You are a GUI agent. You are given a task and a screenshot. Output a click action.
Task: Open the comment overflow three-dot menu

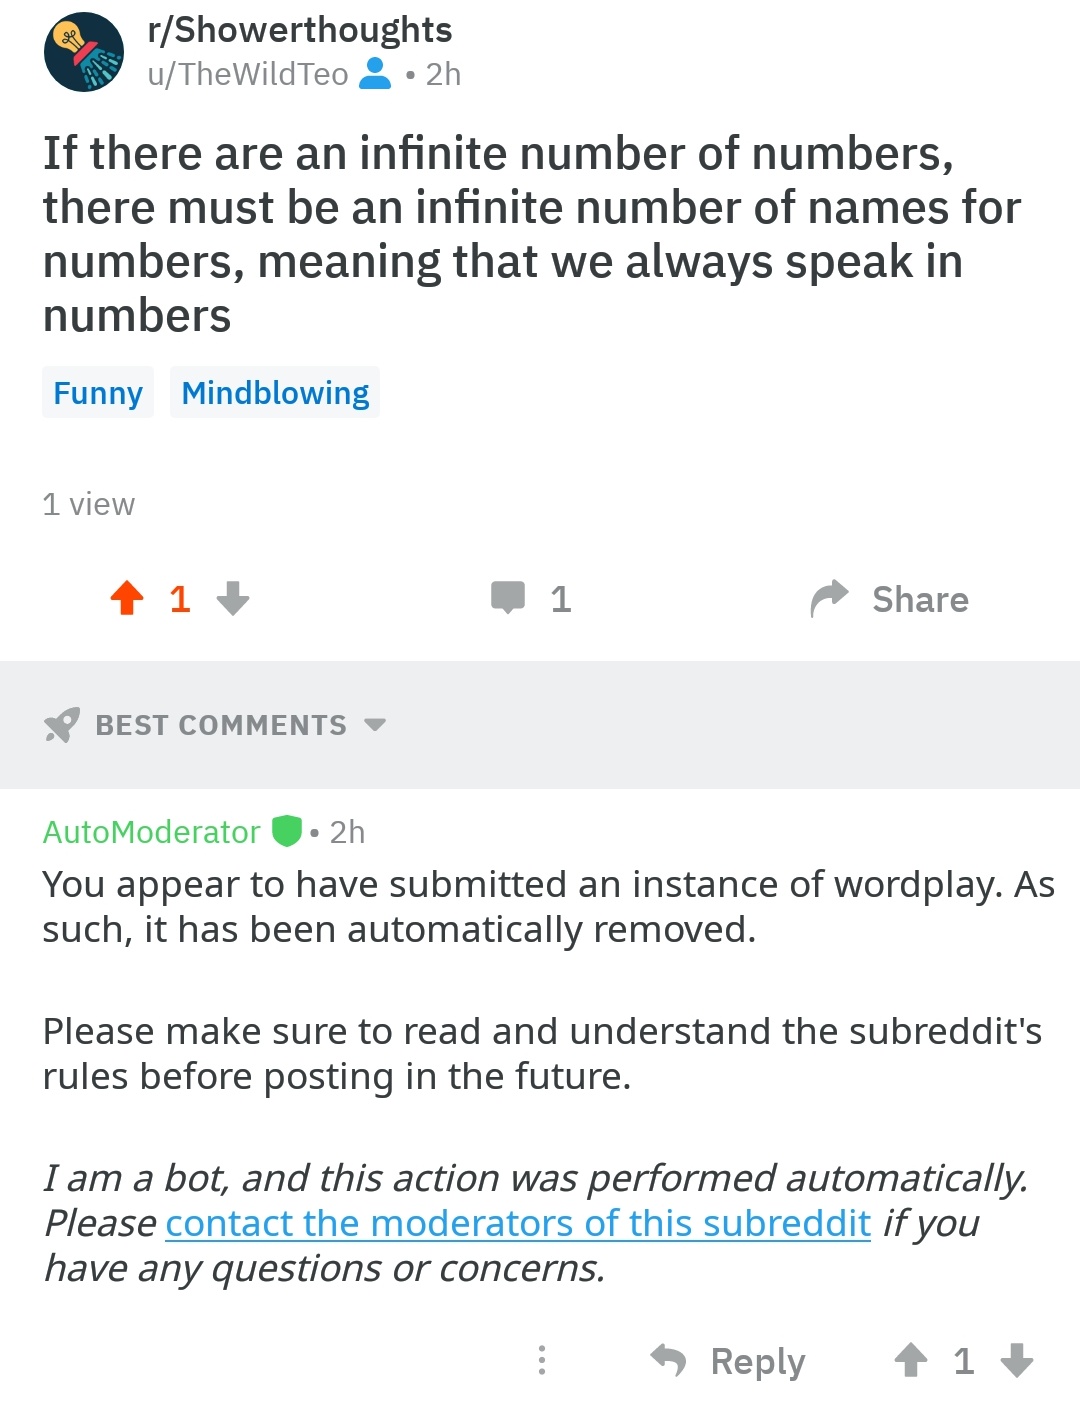click(540, 1361)
